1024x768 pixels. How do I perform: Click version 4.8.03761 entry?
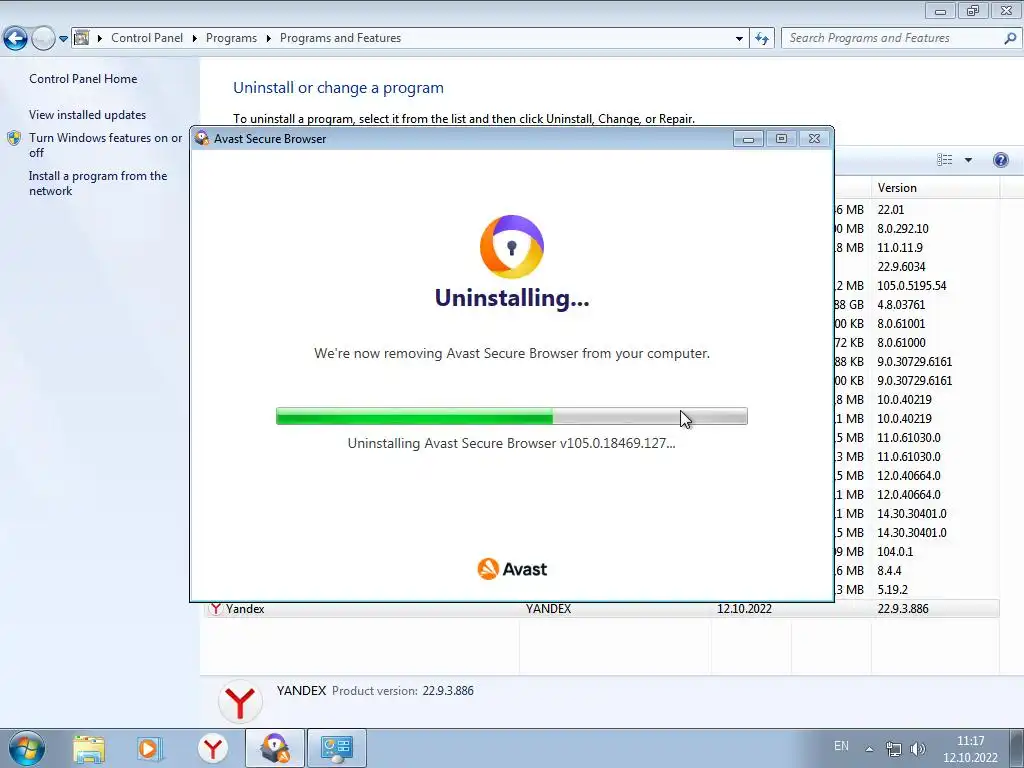pos(901,304)
